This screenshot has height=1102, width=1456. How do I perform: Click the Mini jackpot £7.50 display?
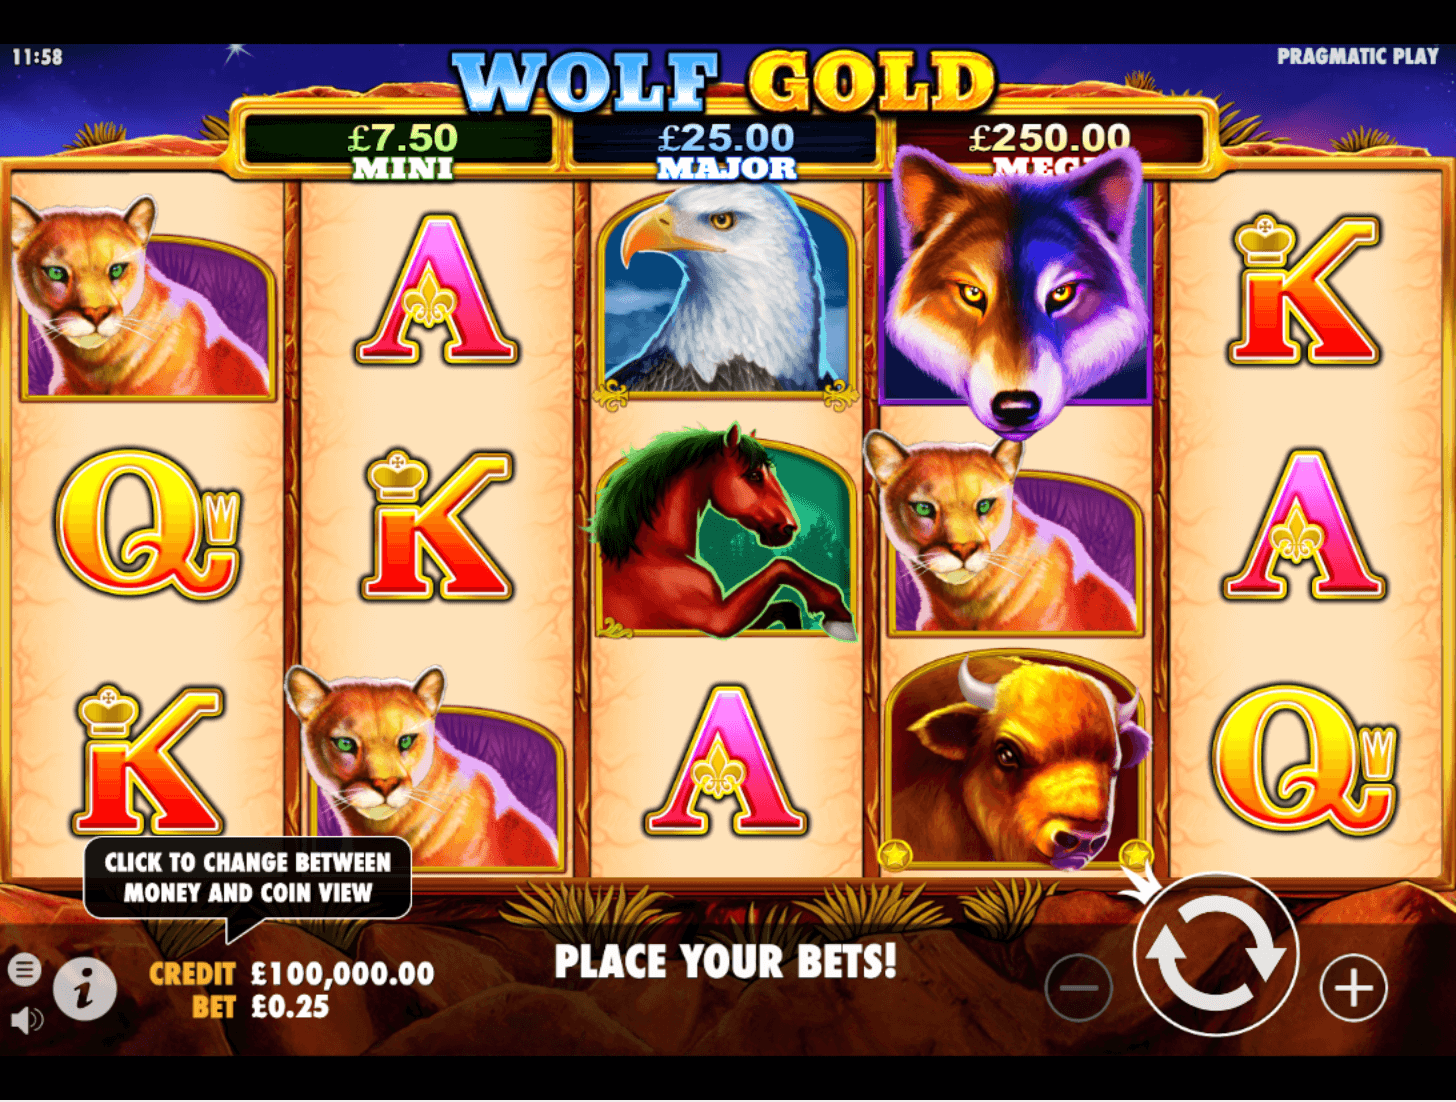(401, 148)
